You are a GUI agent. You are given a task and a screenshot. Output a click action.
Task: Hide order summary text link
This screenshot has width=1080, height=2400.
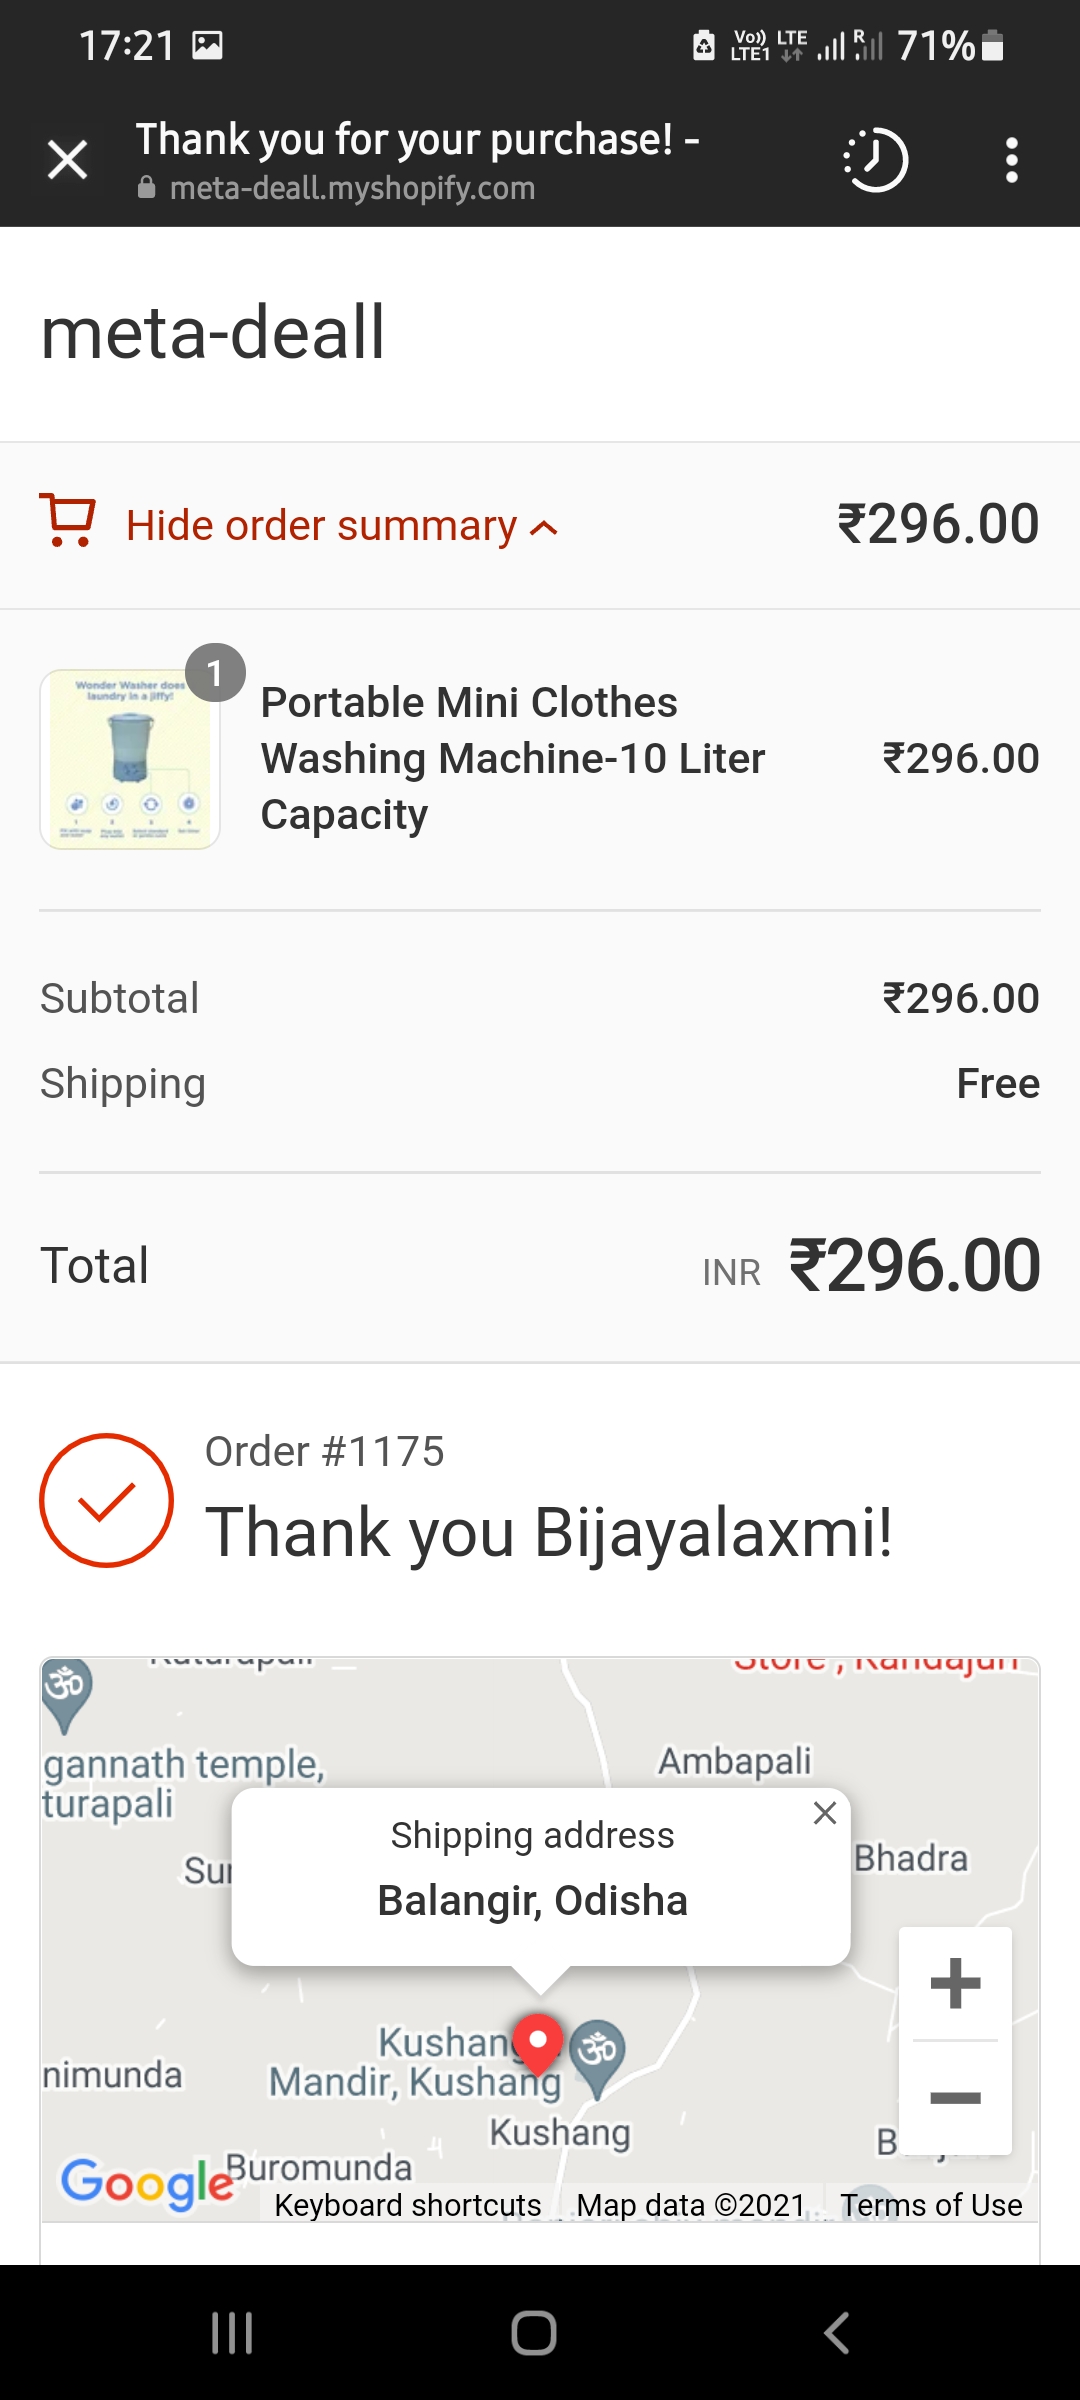(322, 526)
